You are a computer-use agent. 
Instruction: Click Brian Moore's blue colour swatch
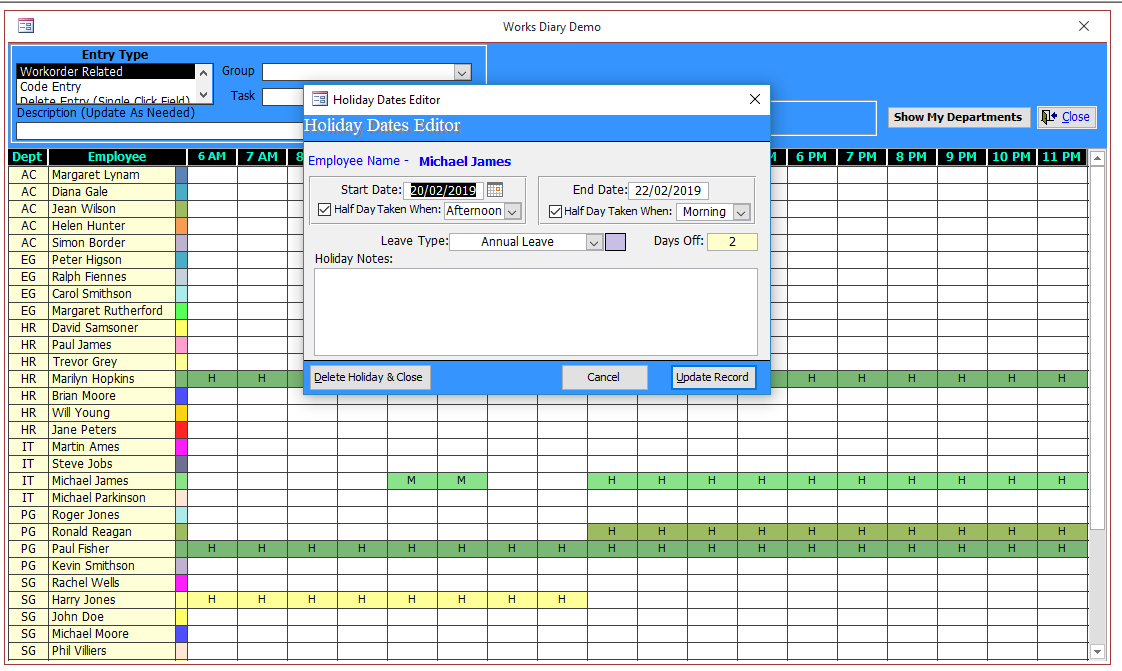click(x=182, y=396)
